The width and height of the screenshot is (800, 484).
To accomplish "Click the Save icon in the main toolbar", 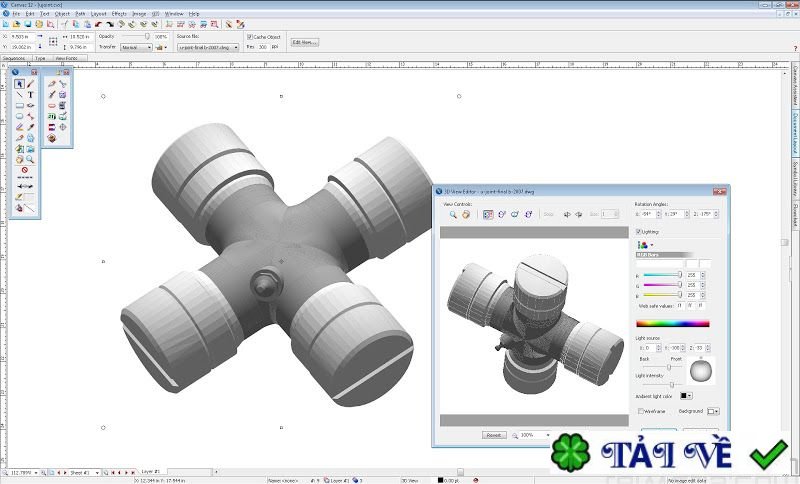I will pos(29,23).
